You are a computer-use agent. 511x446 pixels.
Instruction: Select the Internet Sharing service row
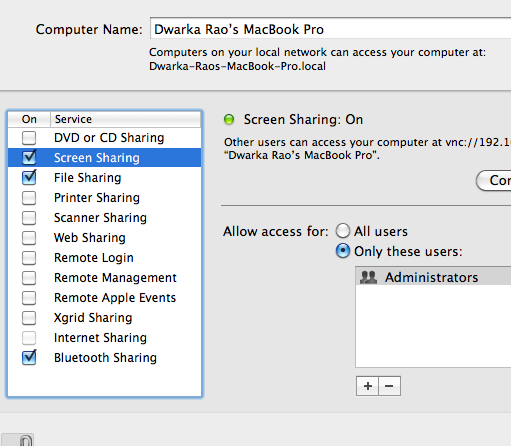click(105, 338)
